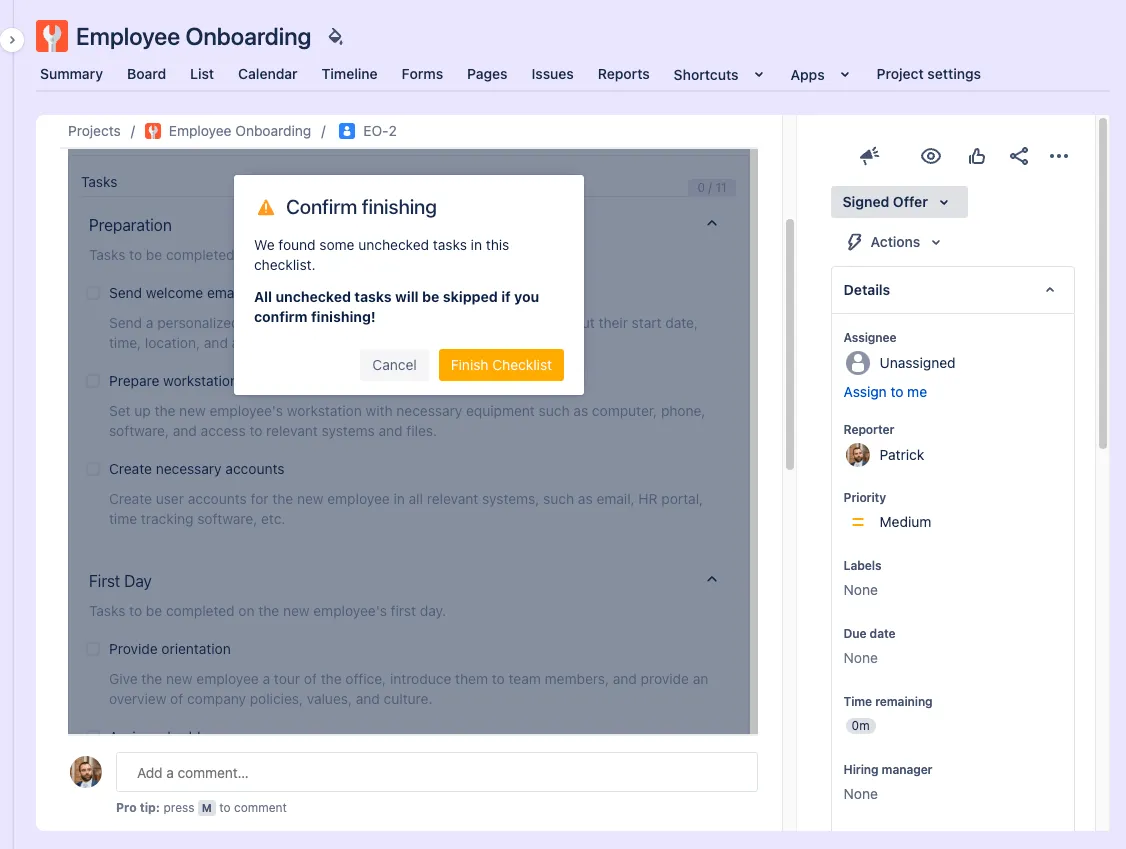Screen dimensions: 1126x849
Task: Click the EO-2 issue type icon
Action: [x=347, y=131]
